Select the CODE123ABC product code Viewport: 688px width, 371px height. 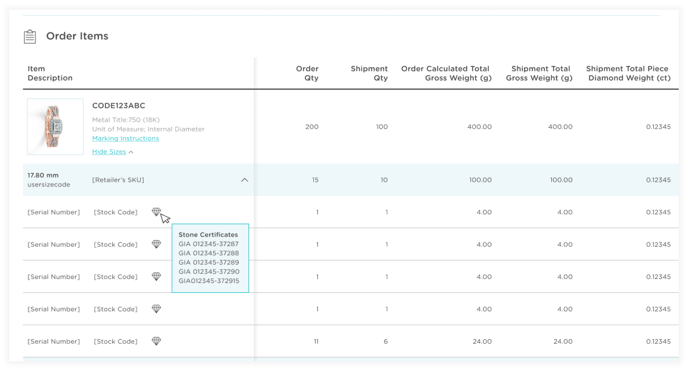click(118, 106)
